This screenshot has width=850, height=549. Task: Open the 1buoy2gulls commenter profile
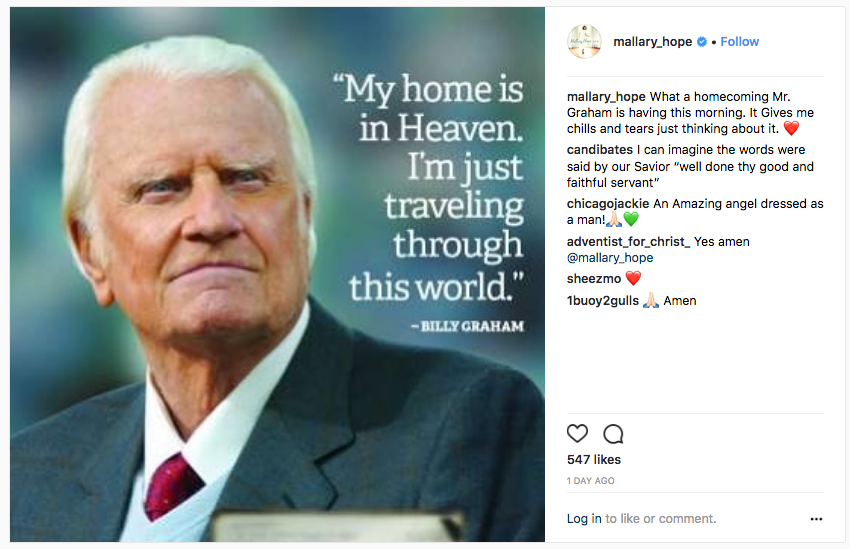(x=602, y=301)
